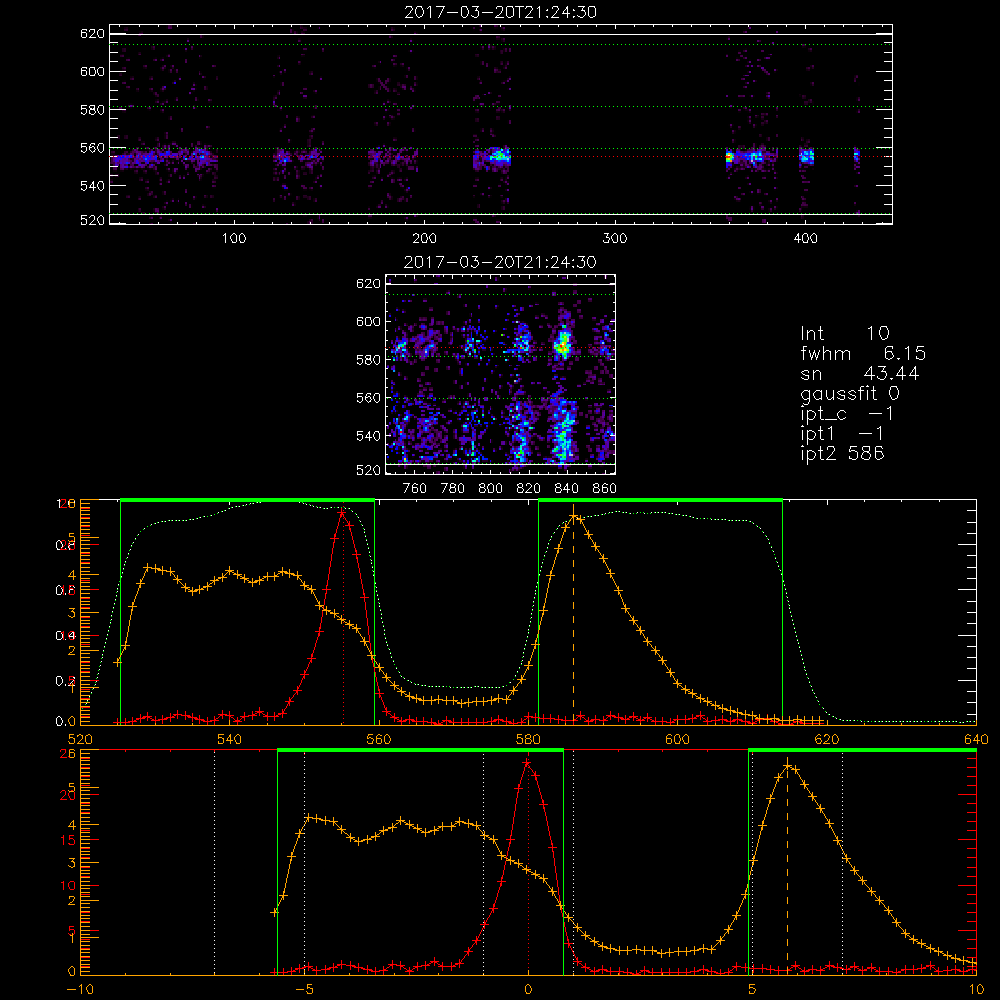Image resolution: width=1000 pixels, height=1000 pixels.
Task: Click y-axis label 540 of the middle image
Action: (x=369, y=436)
